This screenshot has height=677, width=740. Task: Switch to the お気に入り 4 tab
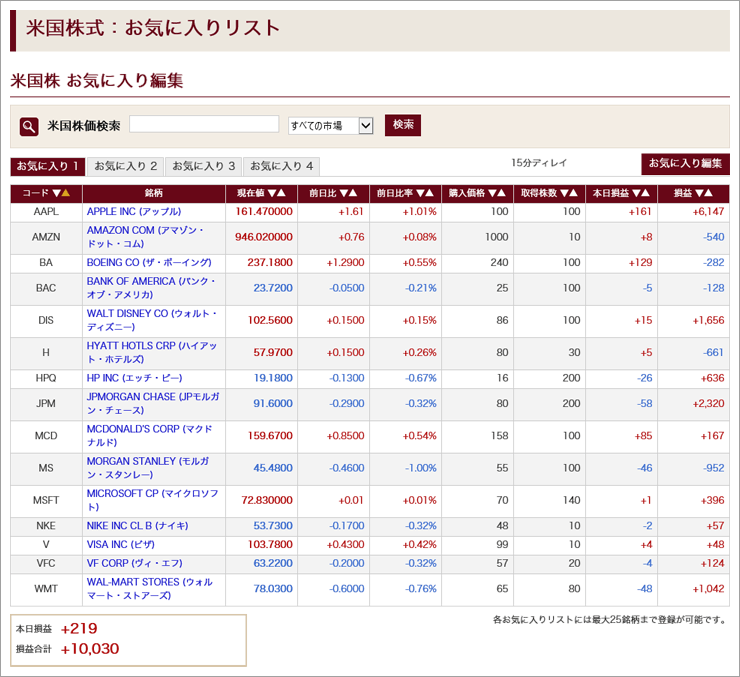point(281,166)
